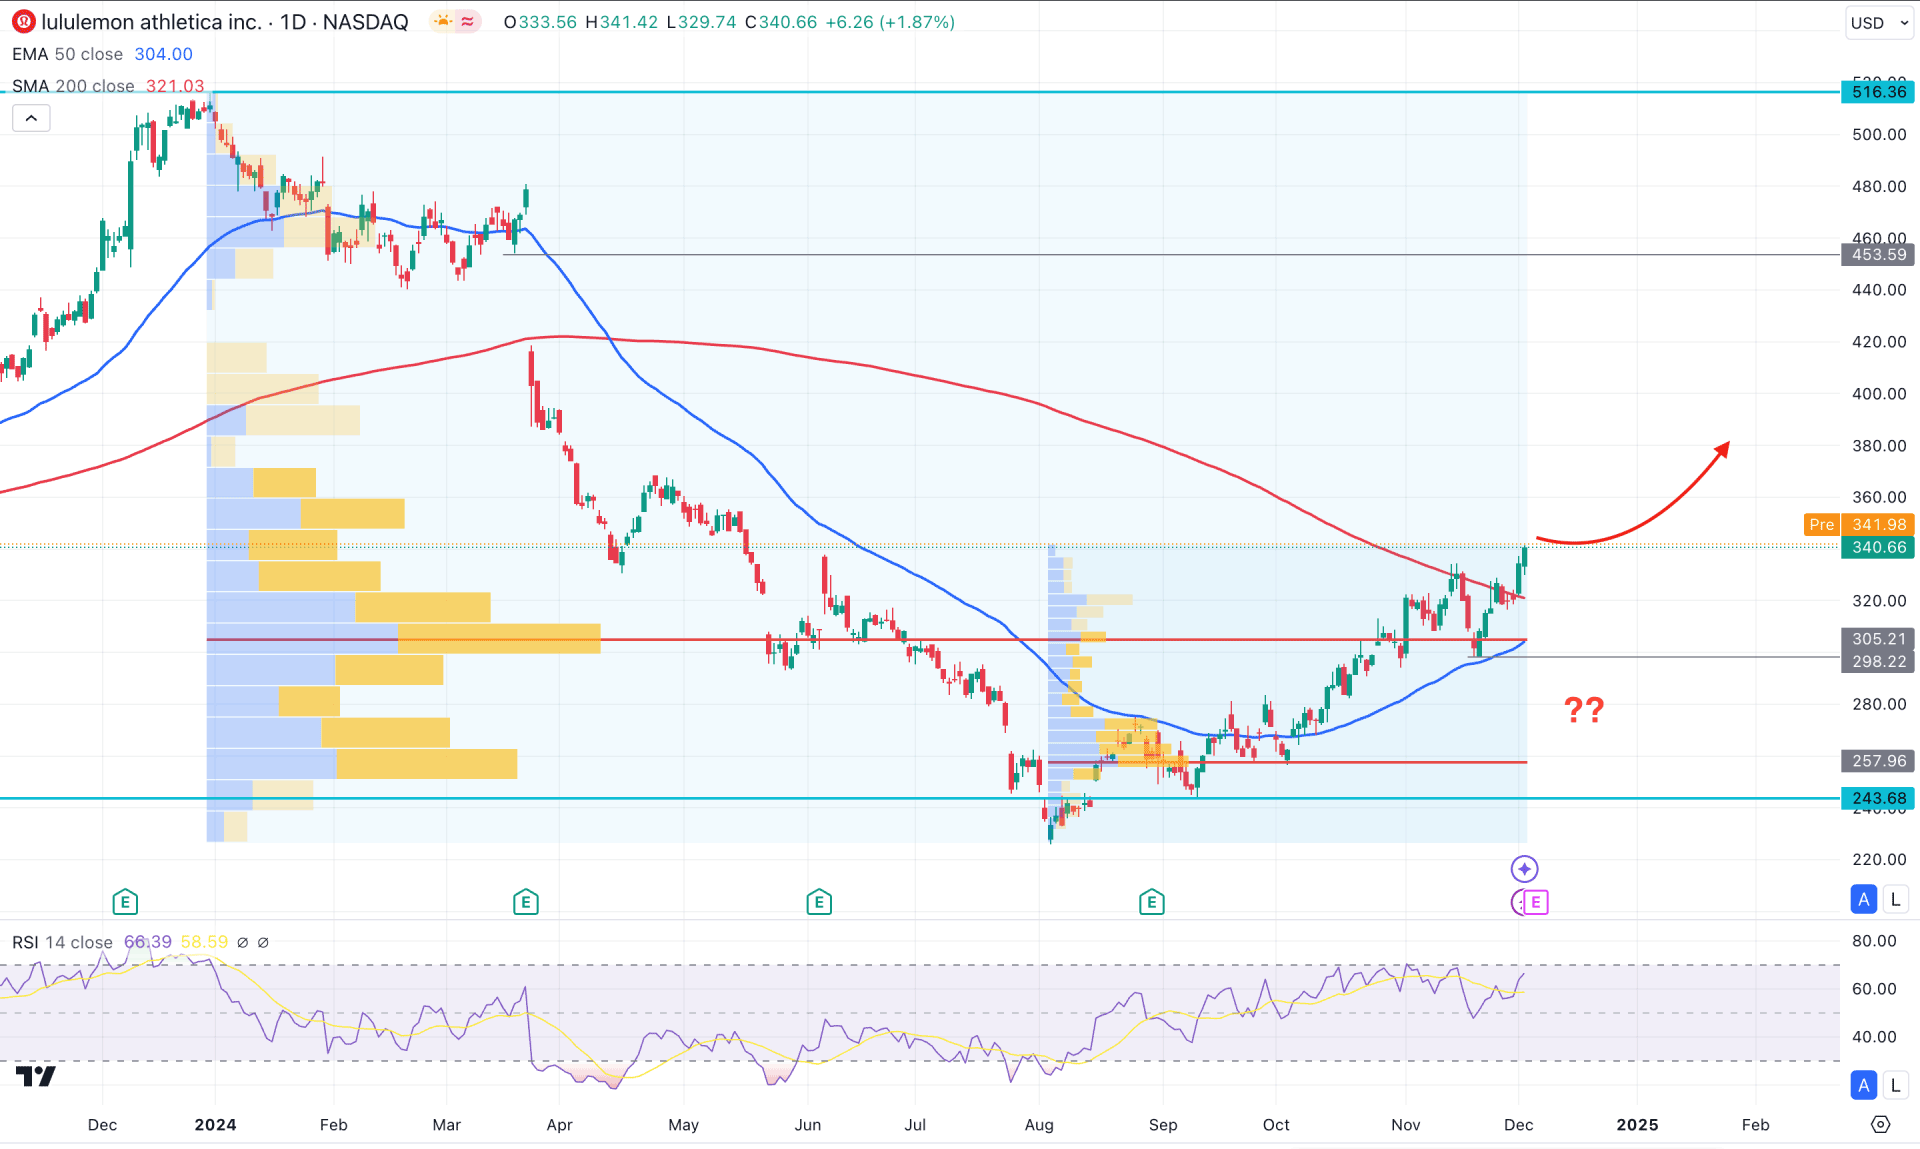Click the 1D interval label
Screen dimensions: 1920x1149
(293, 21)
